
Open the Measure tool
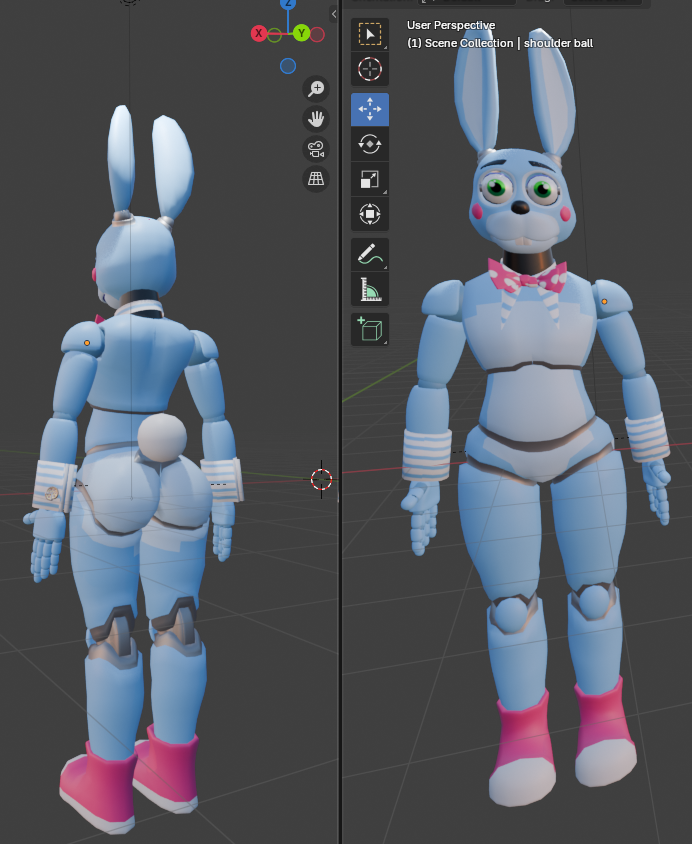point(370,289)
